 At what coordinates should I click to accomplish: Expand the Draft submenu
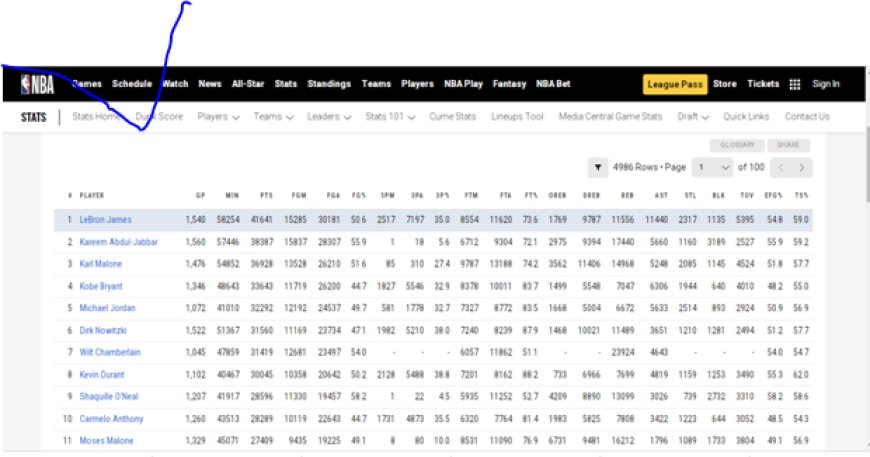click(692, 116)
